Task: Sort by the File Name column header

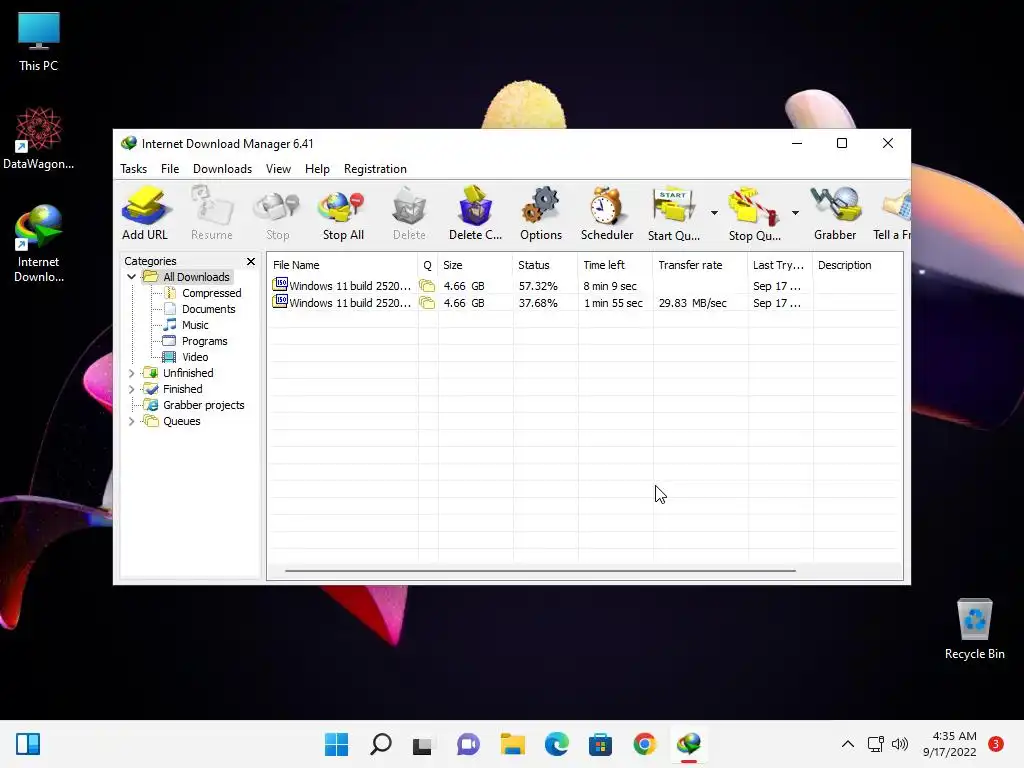Action: (x=343, y=265)
